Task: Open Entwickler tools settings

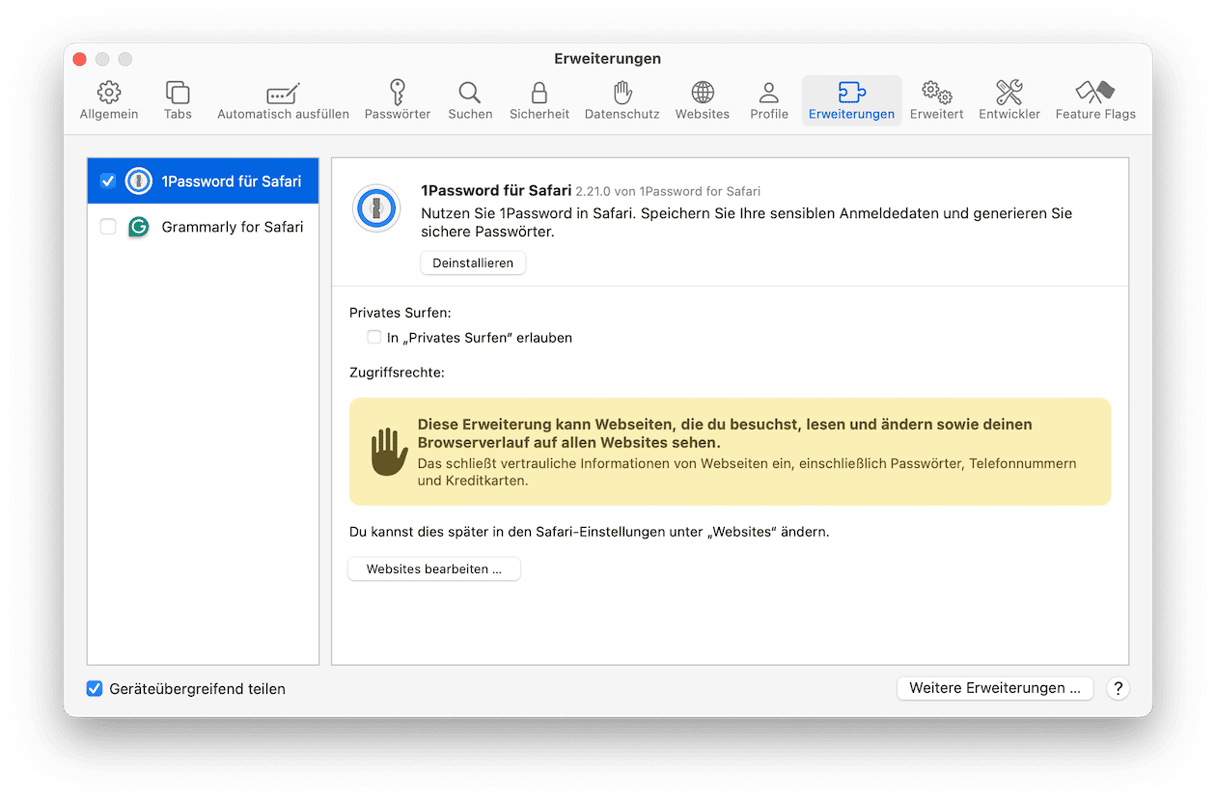Action: pos(1009,94)
